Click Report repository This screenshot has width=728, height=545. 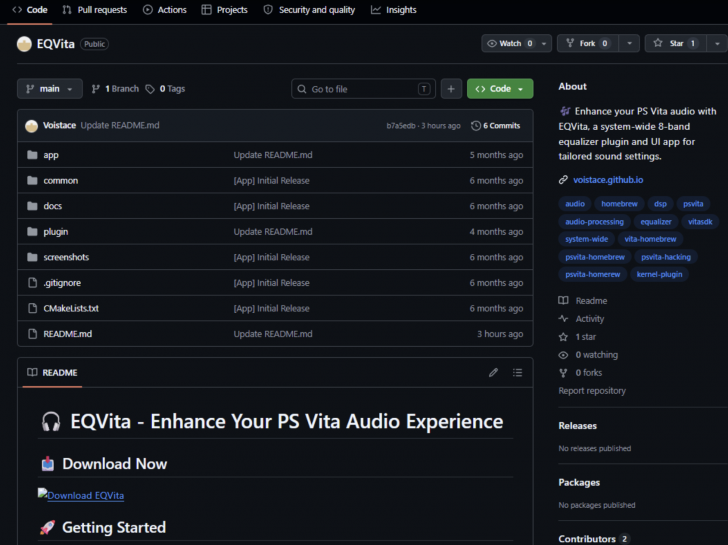(592, 391)
